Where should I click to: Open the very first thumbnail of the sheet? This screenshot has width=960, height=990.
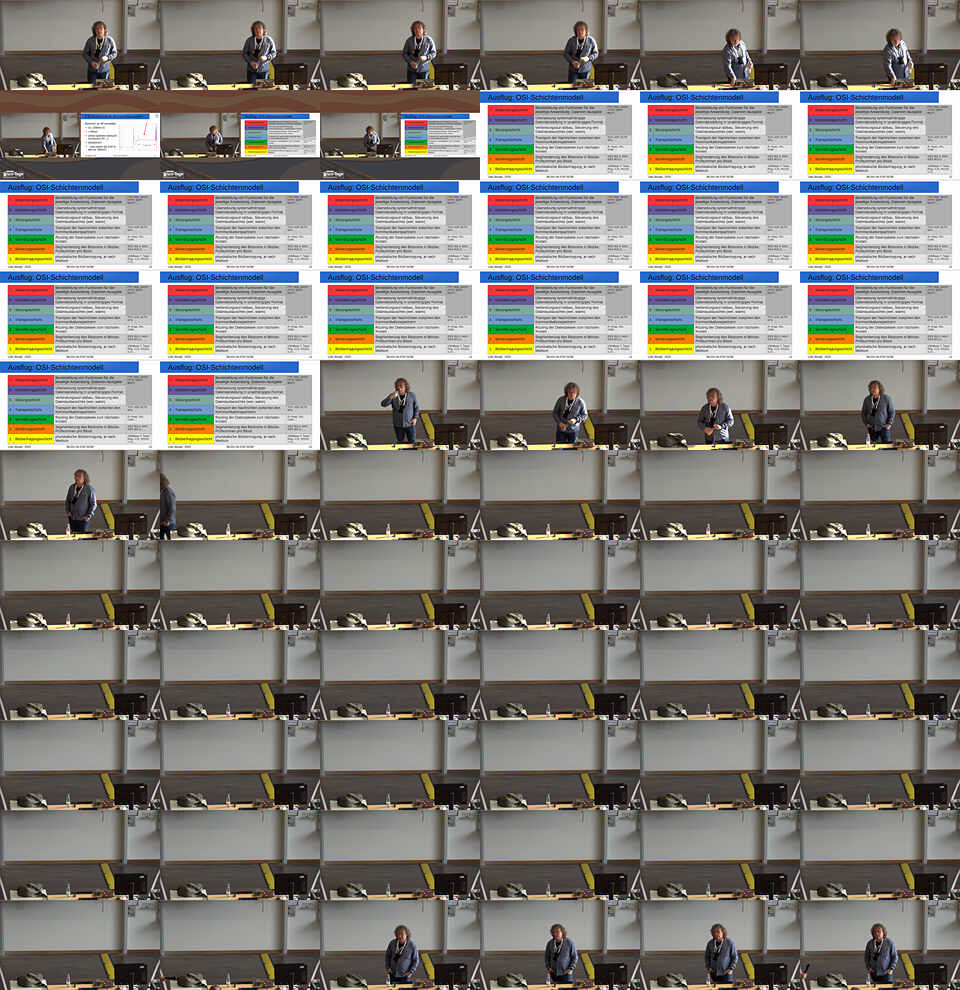click(80, 45)
